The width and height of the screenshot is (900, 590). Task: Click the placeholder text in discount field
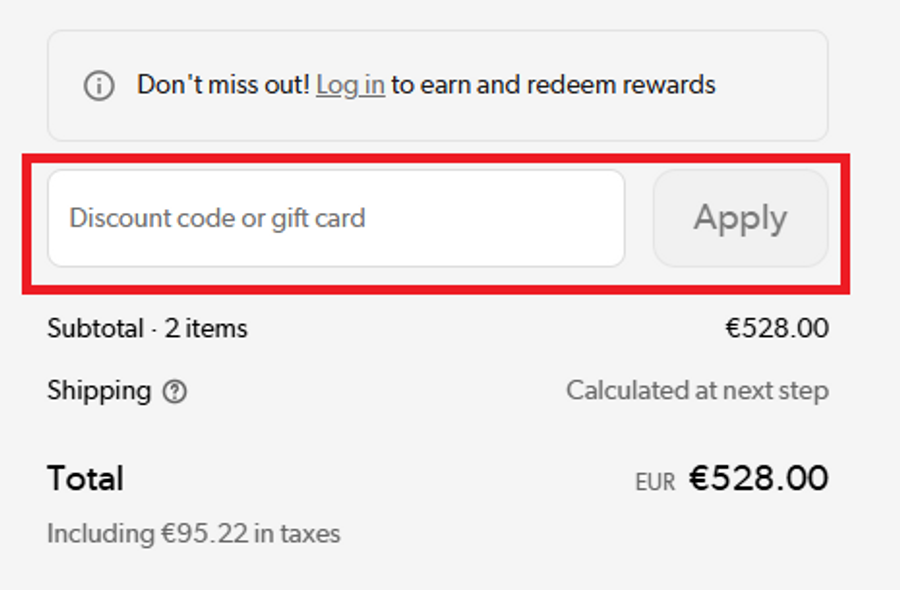click(x=217, y=218)
